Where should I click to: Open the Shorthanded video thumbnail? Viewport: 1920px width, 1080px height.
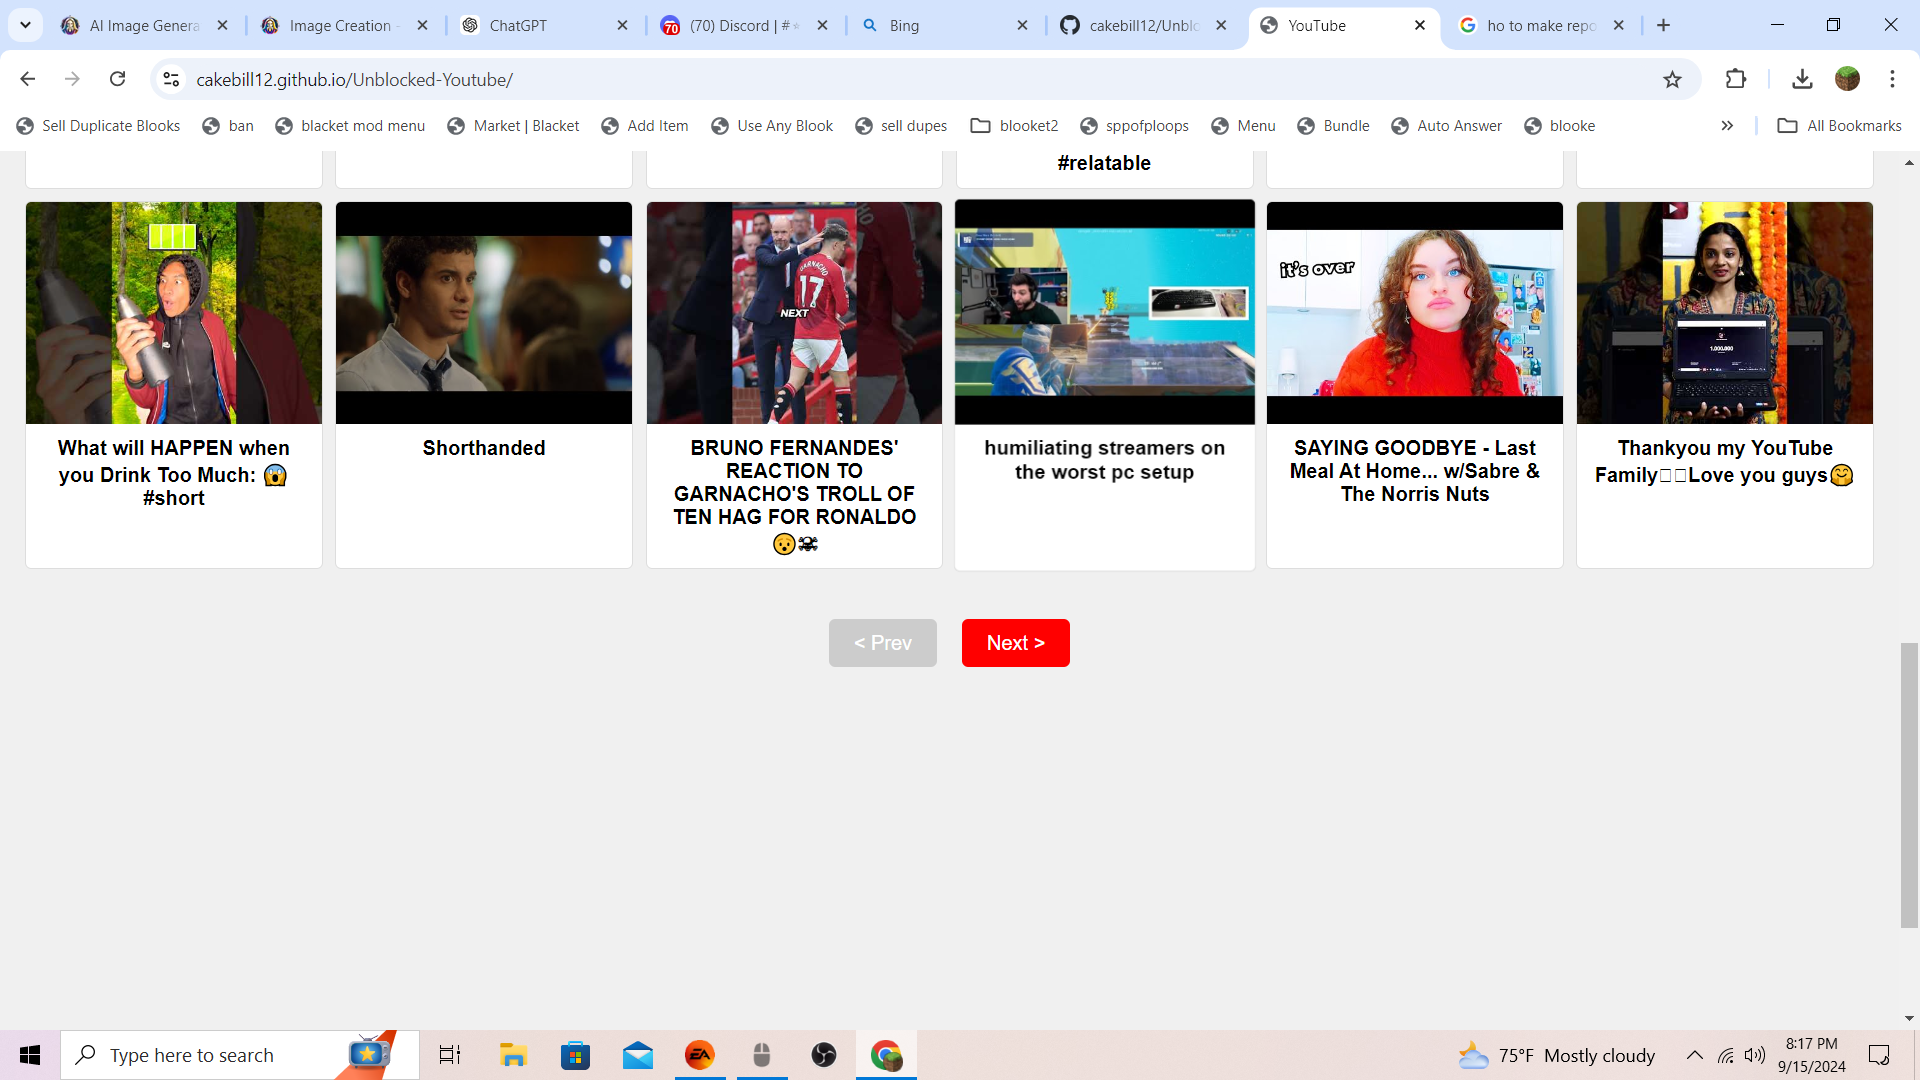click(x=484, y=313)
